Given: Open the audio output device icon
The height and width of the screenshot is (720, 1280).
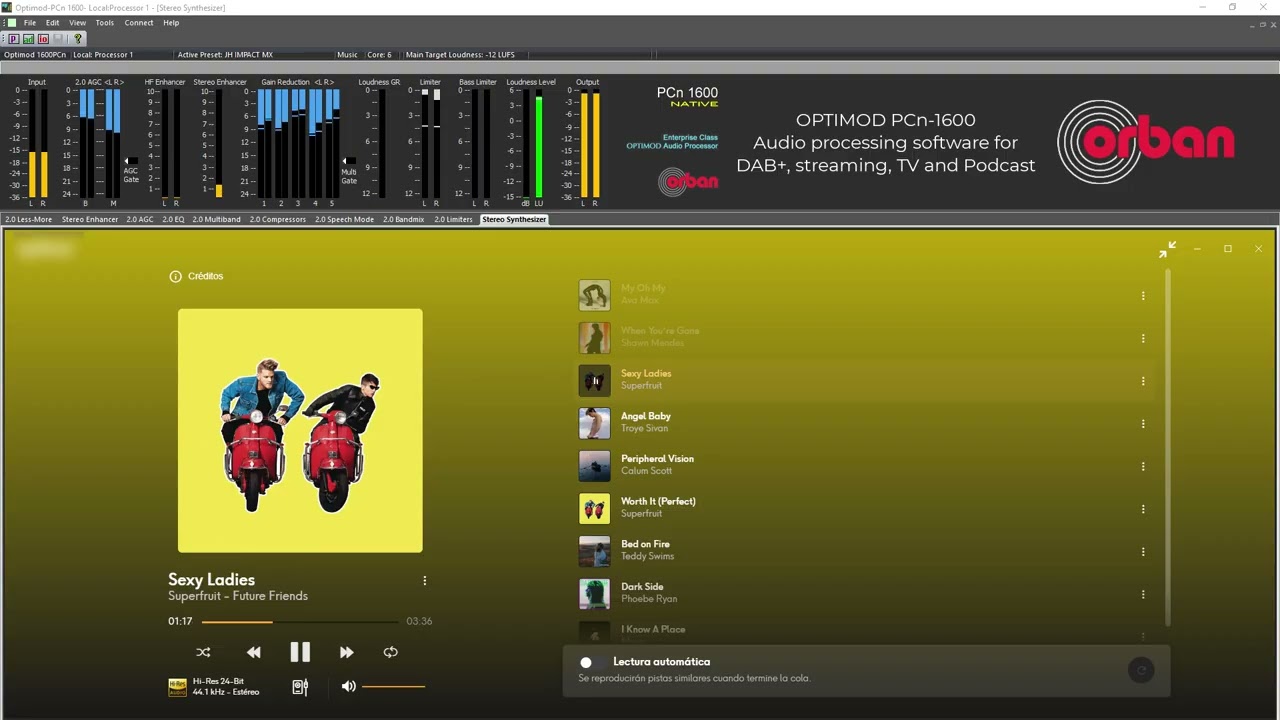Looking at the screenshot, I should coord(300,687).
